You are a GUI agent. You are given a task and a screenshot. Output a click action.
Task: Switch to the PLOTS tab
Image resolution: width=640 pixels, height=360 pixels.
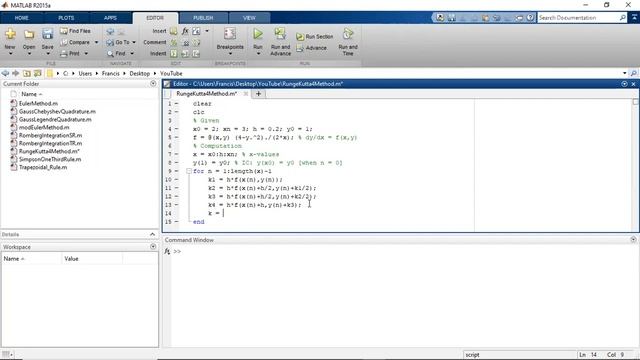66,18
